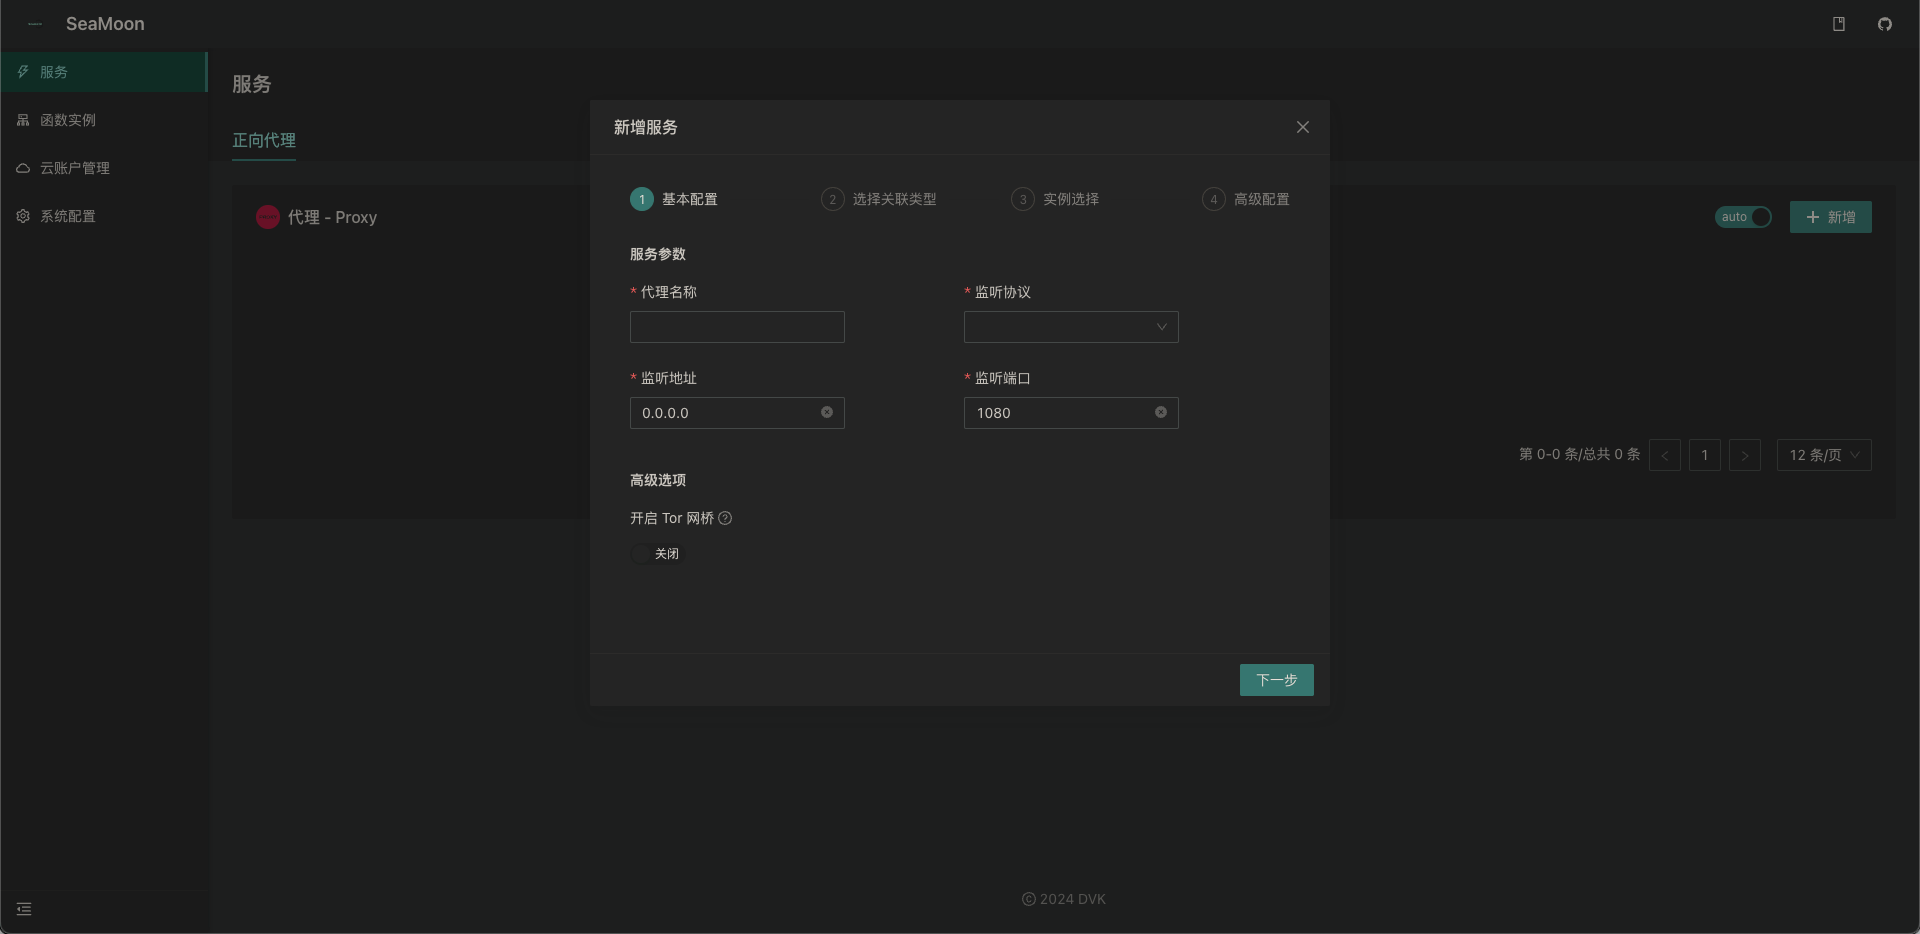Screen dimensions: 1920x934
Task: Open the GitHub icon in top bar
Action: pyautogui.click(x=1884, y=24)
